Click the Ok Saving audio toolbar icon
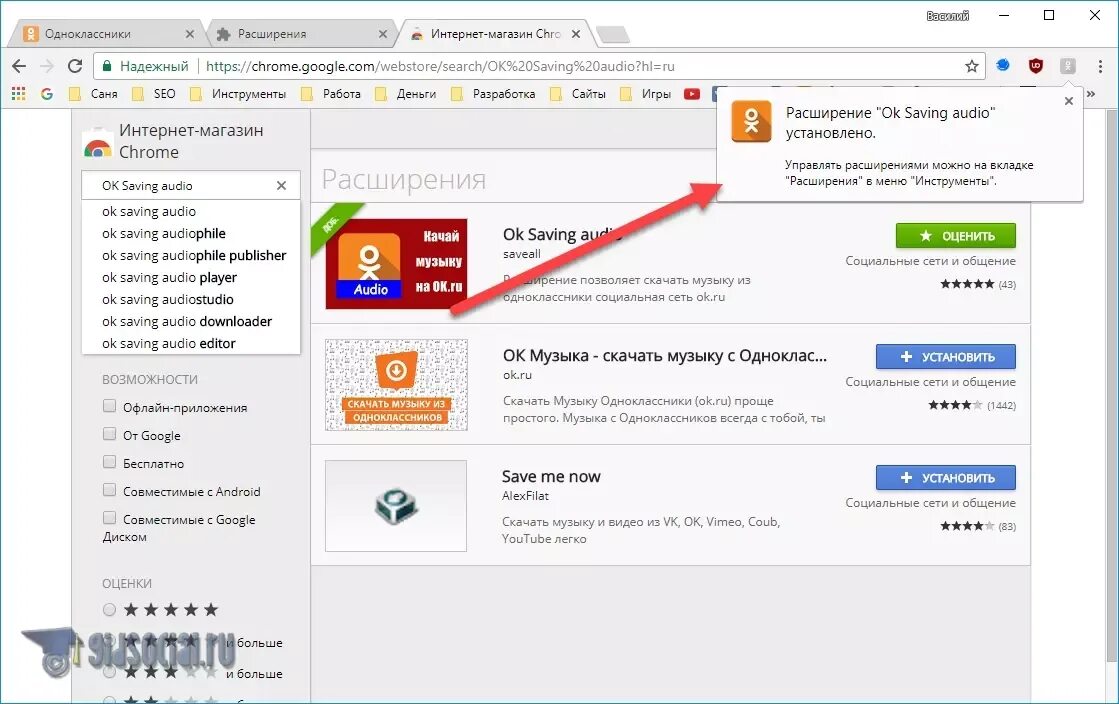This screenshot has width=1119, height=704. (x=1068, y=66)
